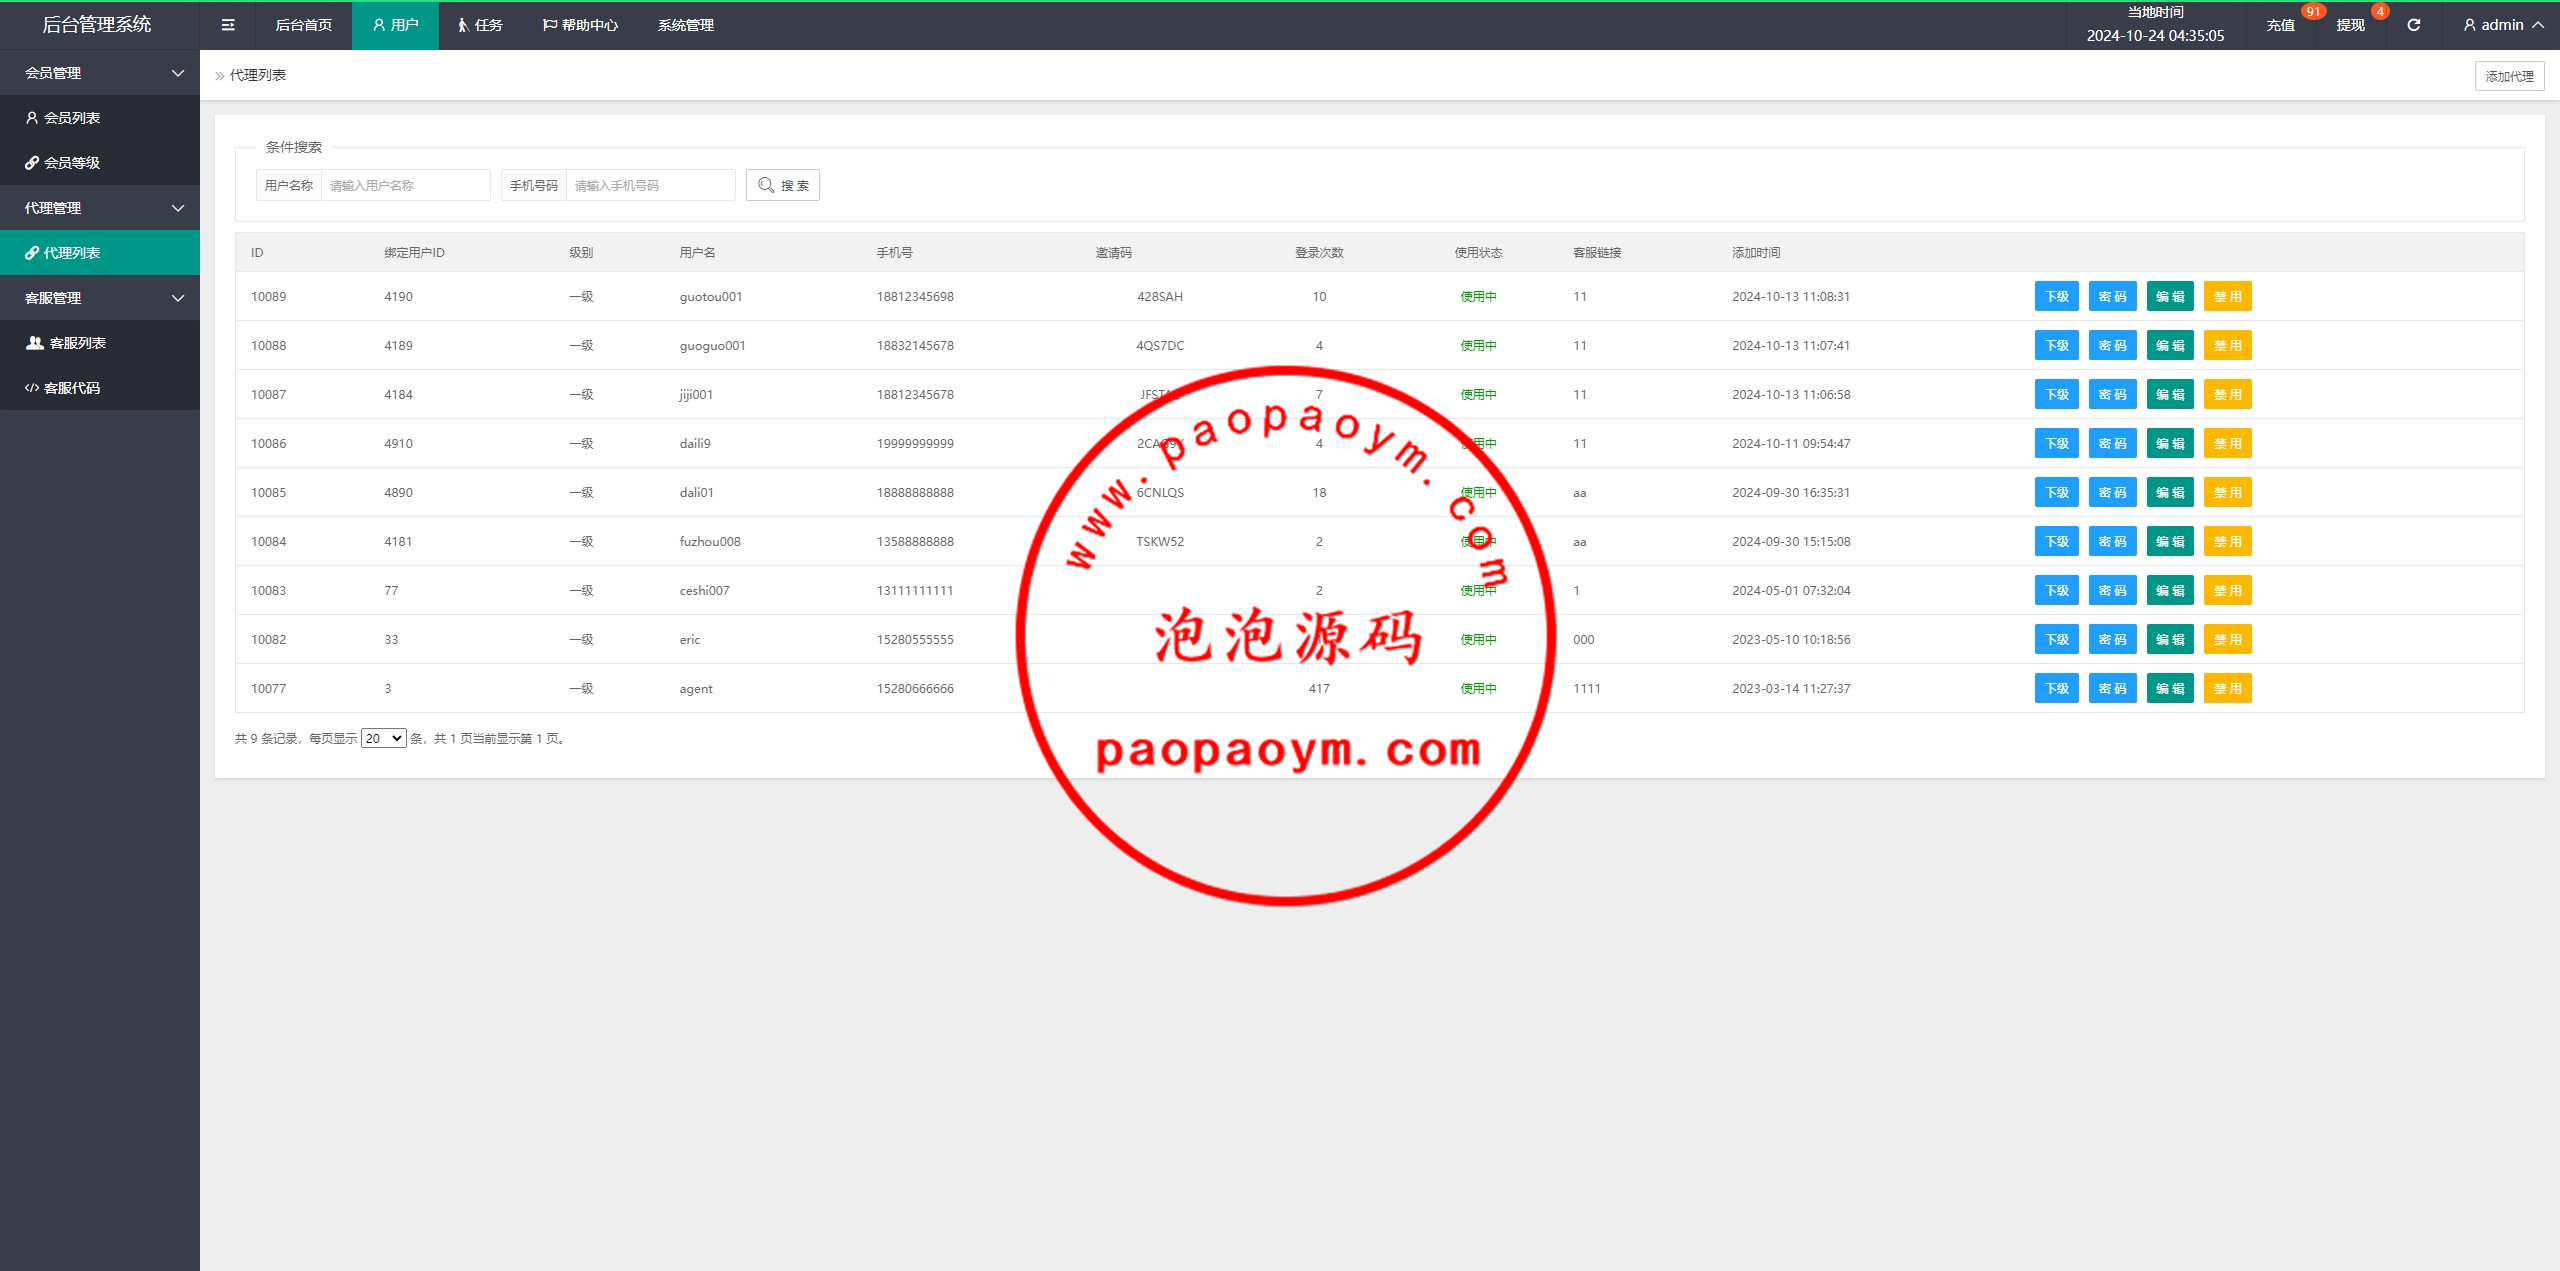The width and height of the screenshot is (2560, 1271).
Task: Switch to the 任务 top tab
Action: pos(480,25)
